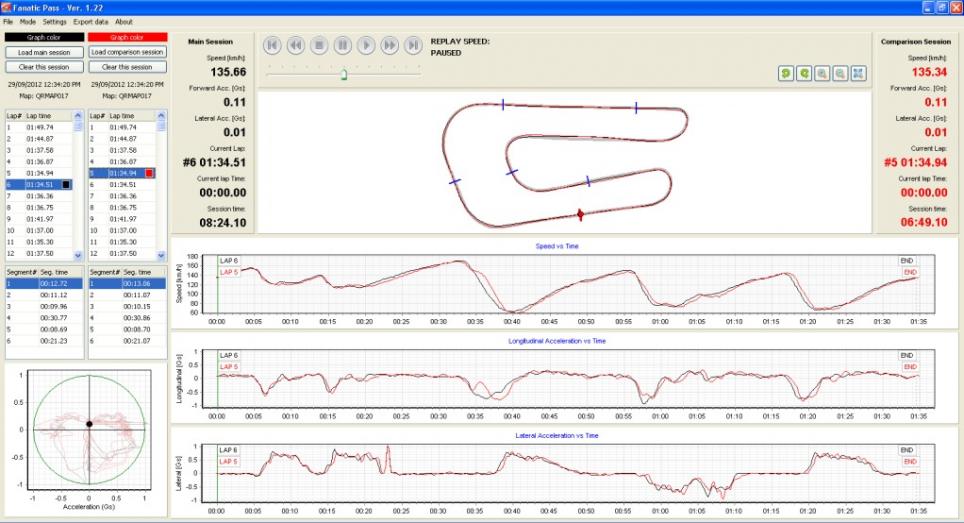The height and width of the screenshot is (523, 964).
Task: Click the black dot in the G-G acceleration circle
Action: (89, 424)
